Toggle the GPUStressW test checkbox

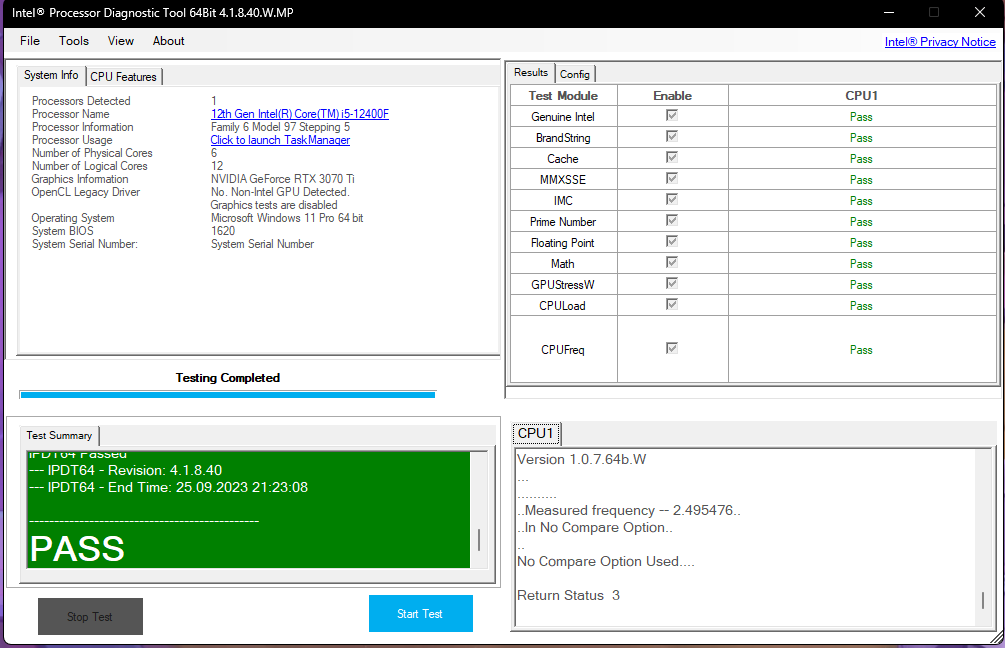pyautogui.click(x=672, y=283)
